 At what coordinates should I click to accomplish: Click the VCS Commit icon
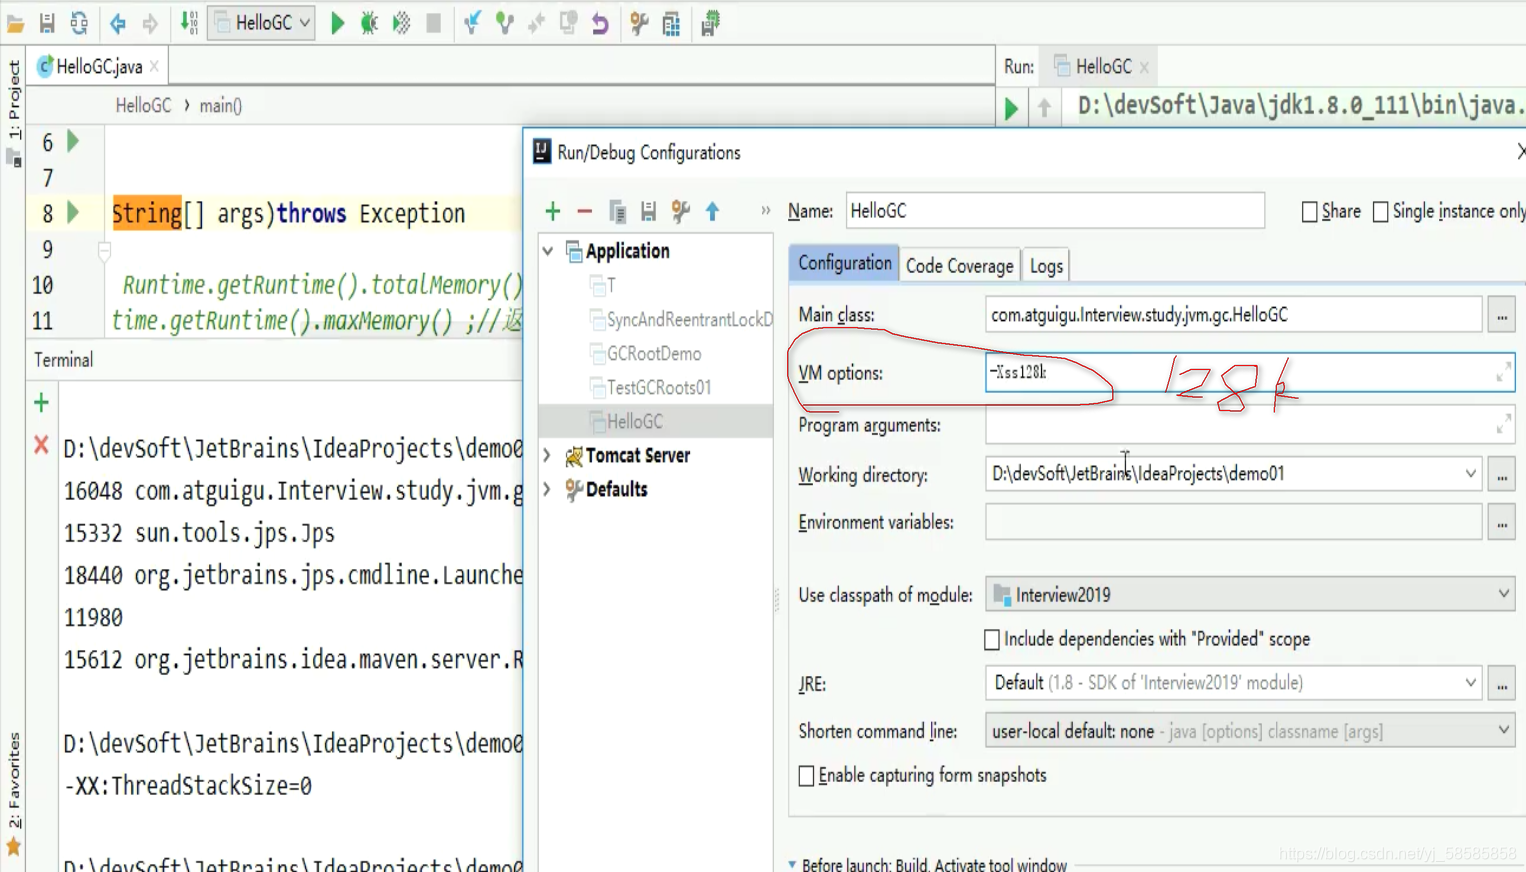505,23
